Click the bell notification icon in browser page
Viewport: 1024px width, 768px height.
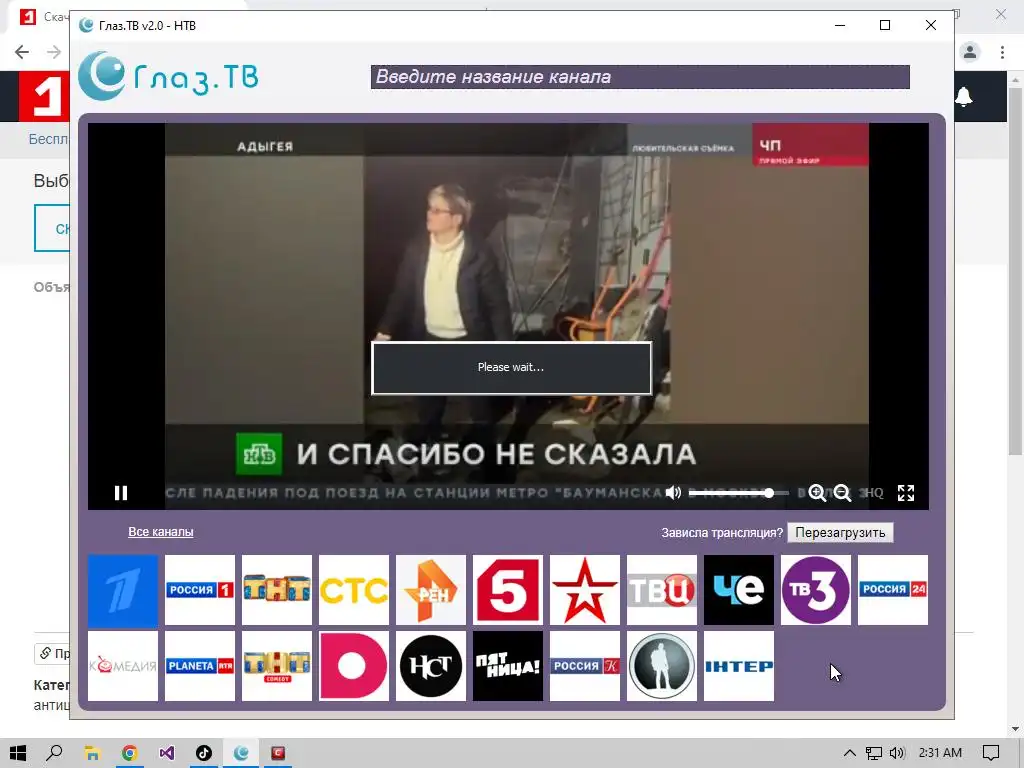click(x=964, y=97)
